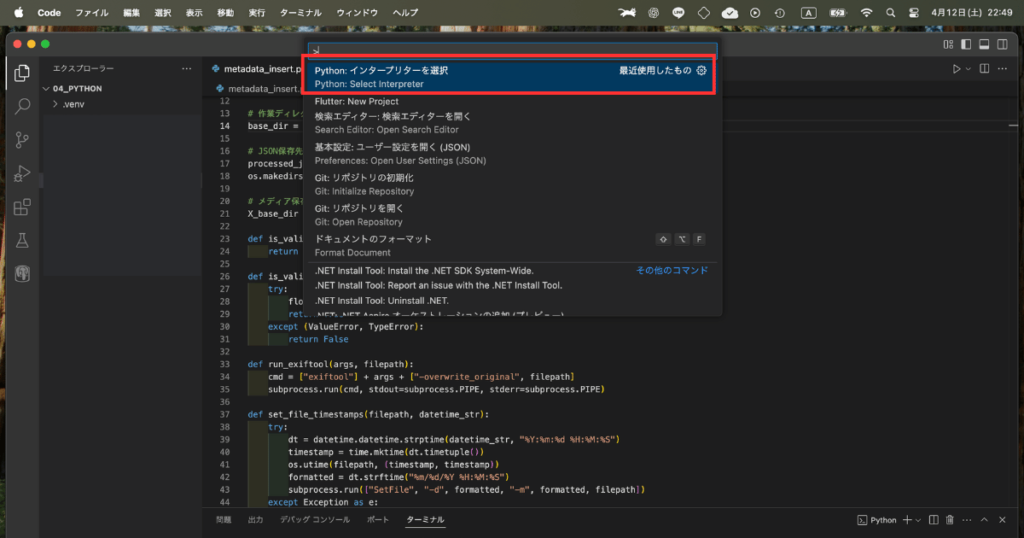Choose .NET Install Tool: Uninstall .NET

(x=514, y=300)
